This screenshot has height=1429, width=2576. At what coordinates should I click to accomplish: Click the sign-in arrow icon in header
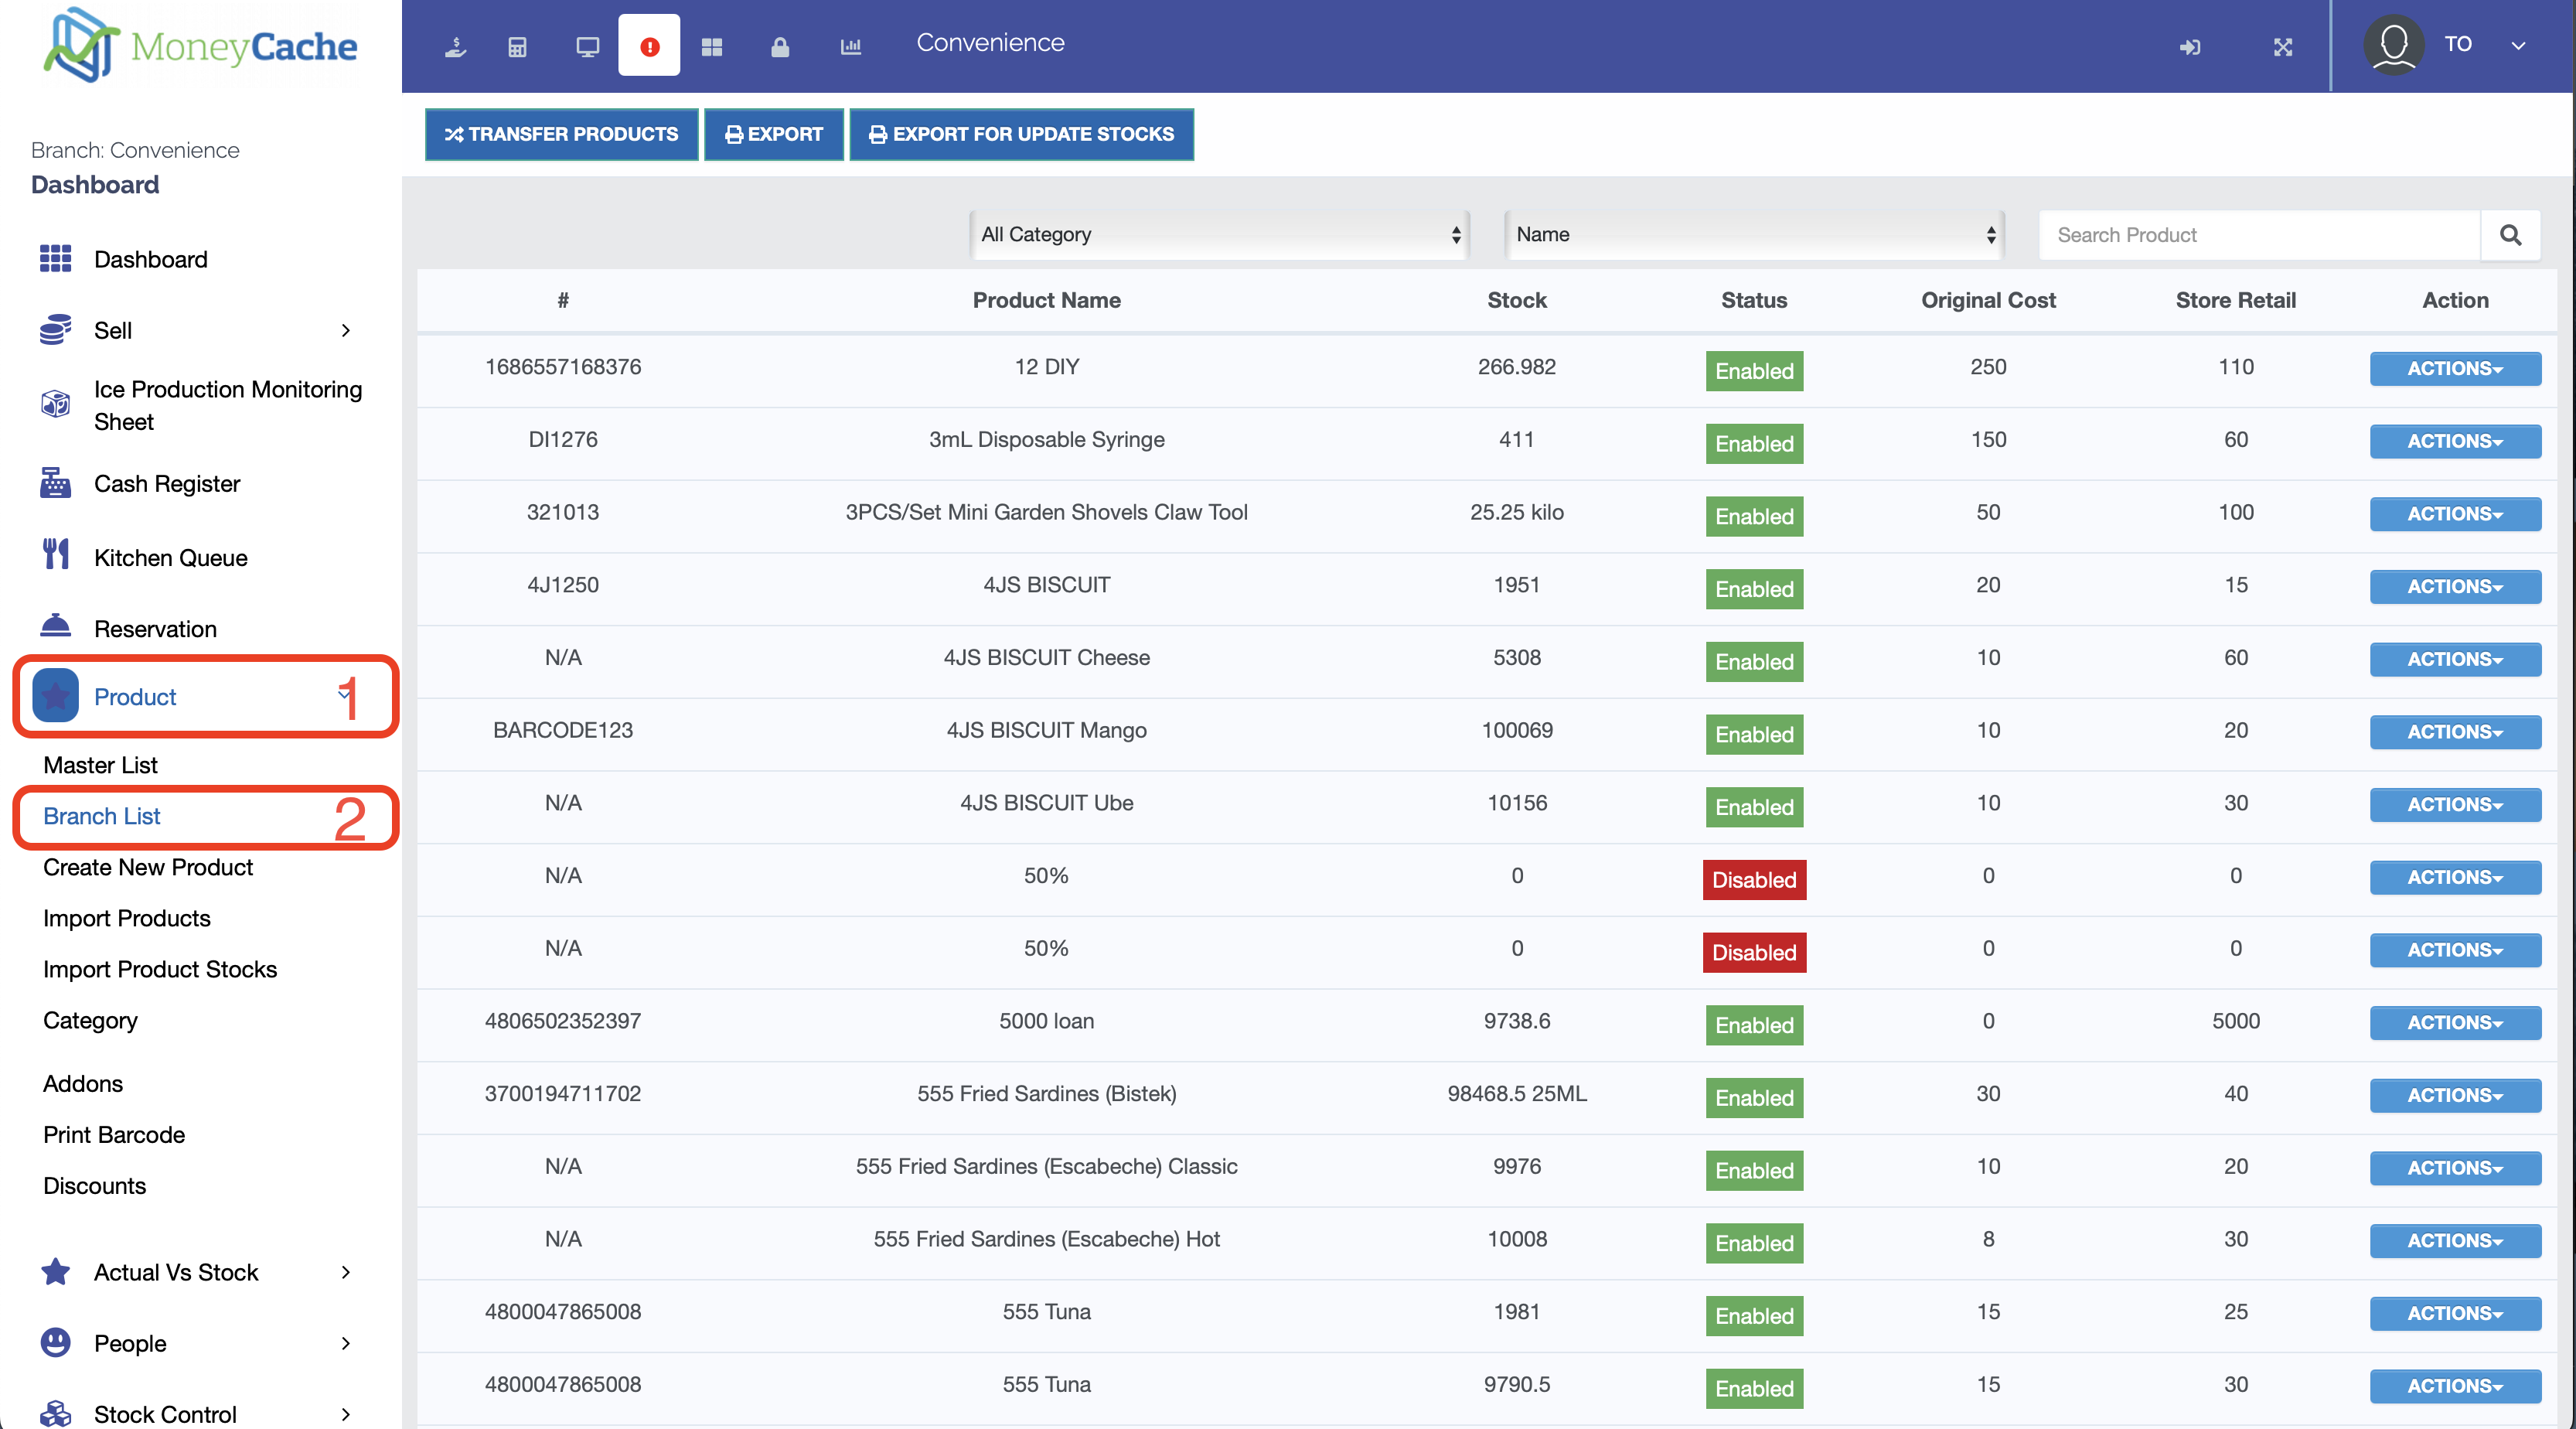[2190, 46]
